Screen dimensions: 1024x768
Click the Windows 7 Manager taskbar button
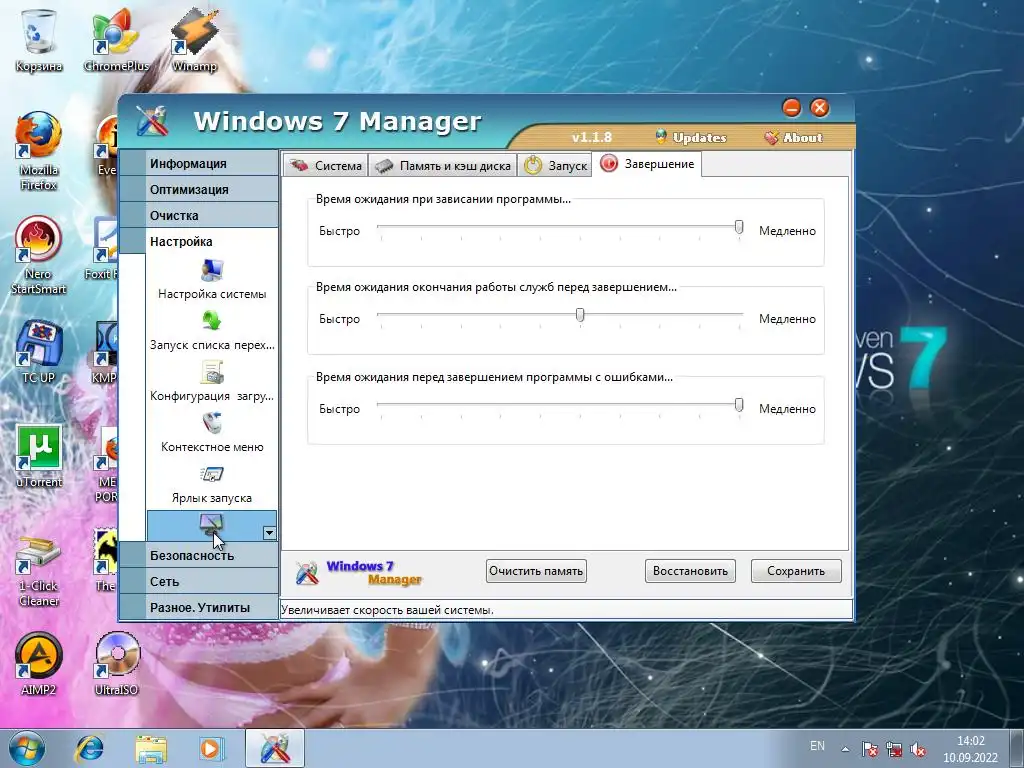(275, 748)
